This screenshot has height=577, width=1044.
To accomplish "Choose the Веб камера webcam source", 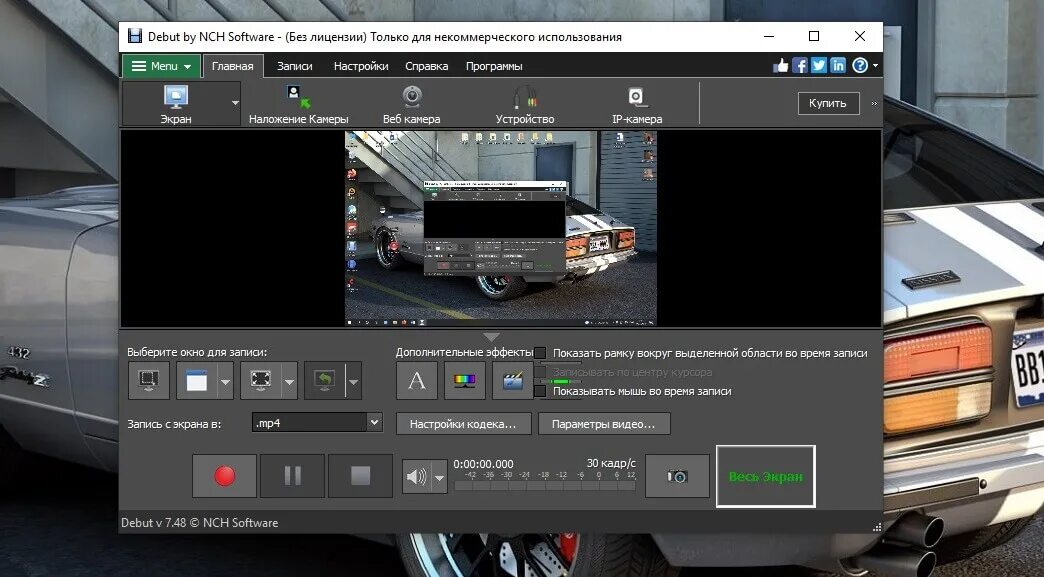I will coord(411,104).
